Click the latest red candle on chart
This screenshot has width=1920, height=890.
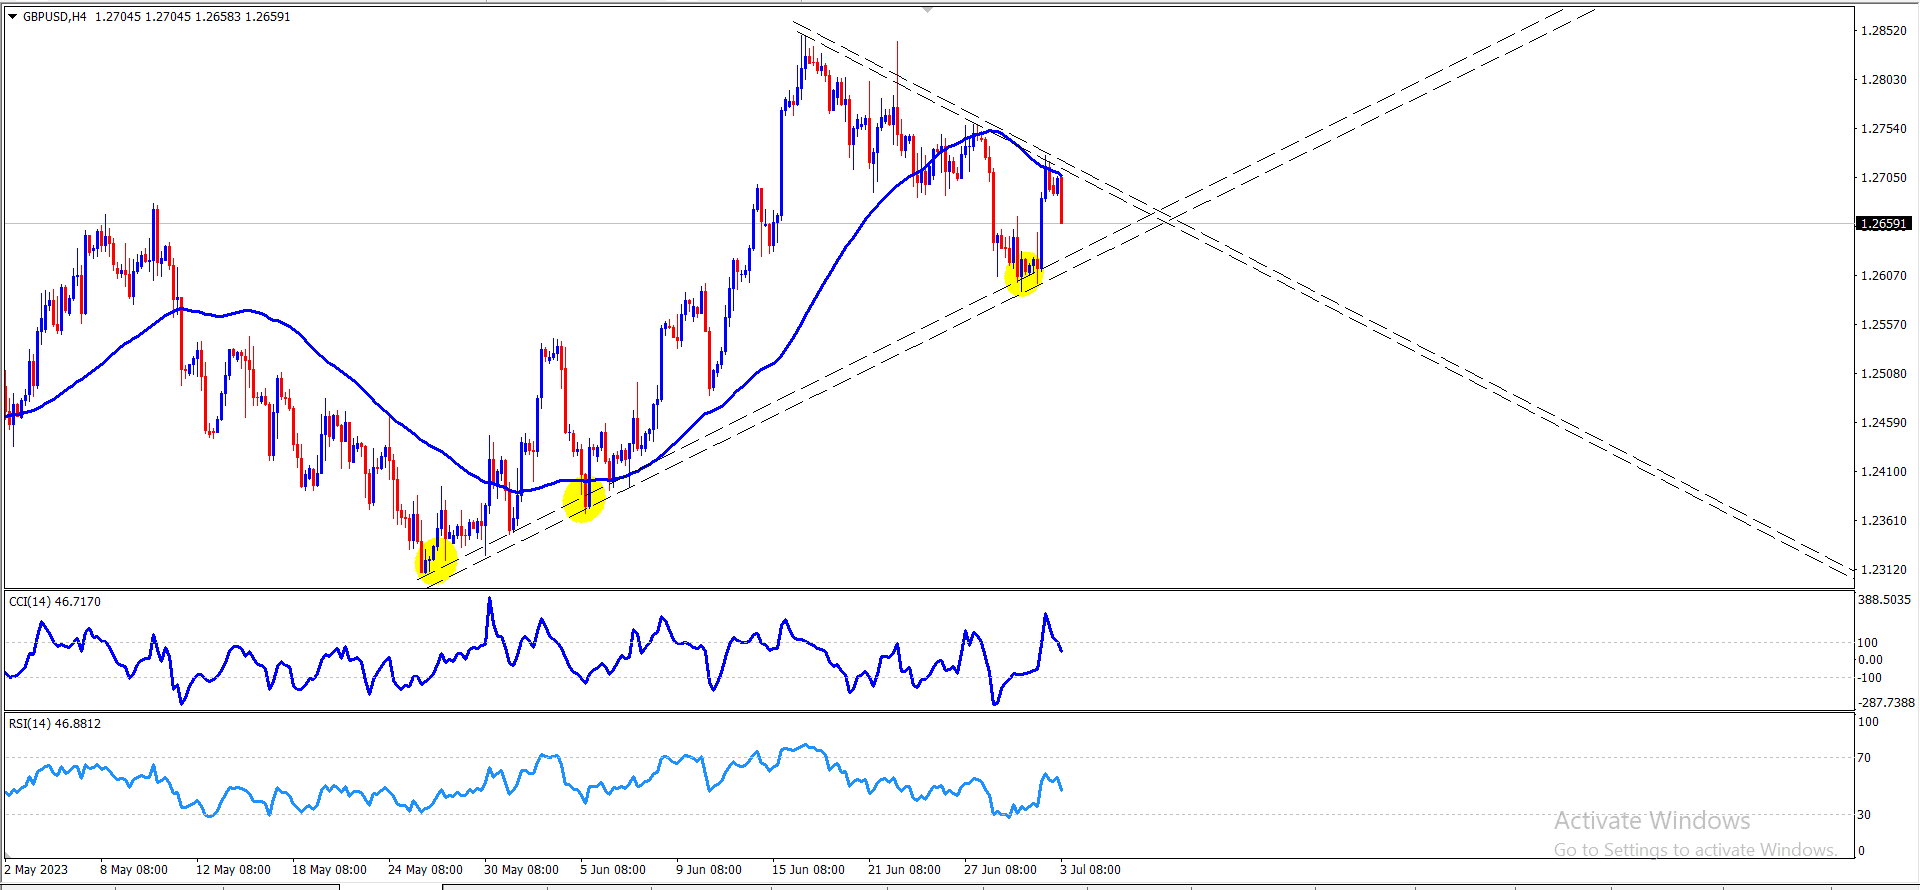click(x=1061, y=199)
